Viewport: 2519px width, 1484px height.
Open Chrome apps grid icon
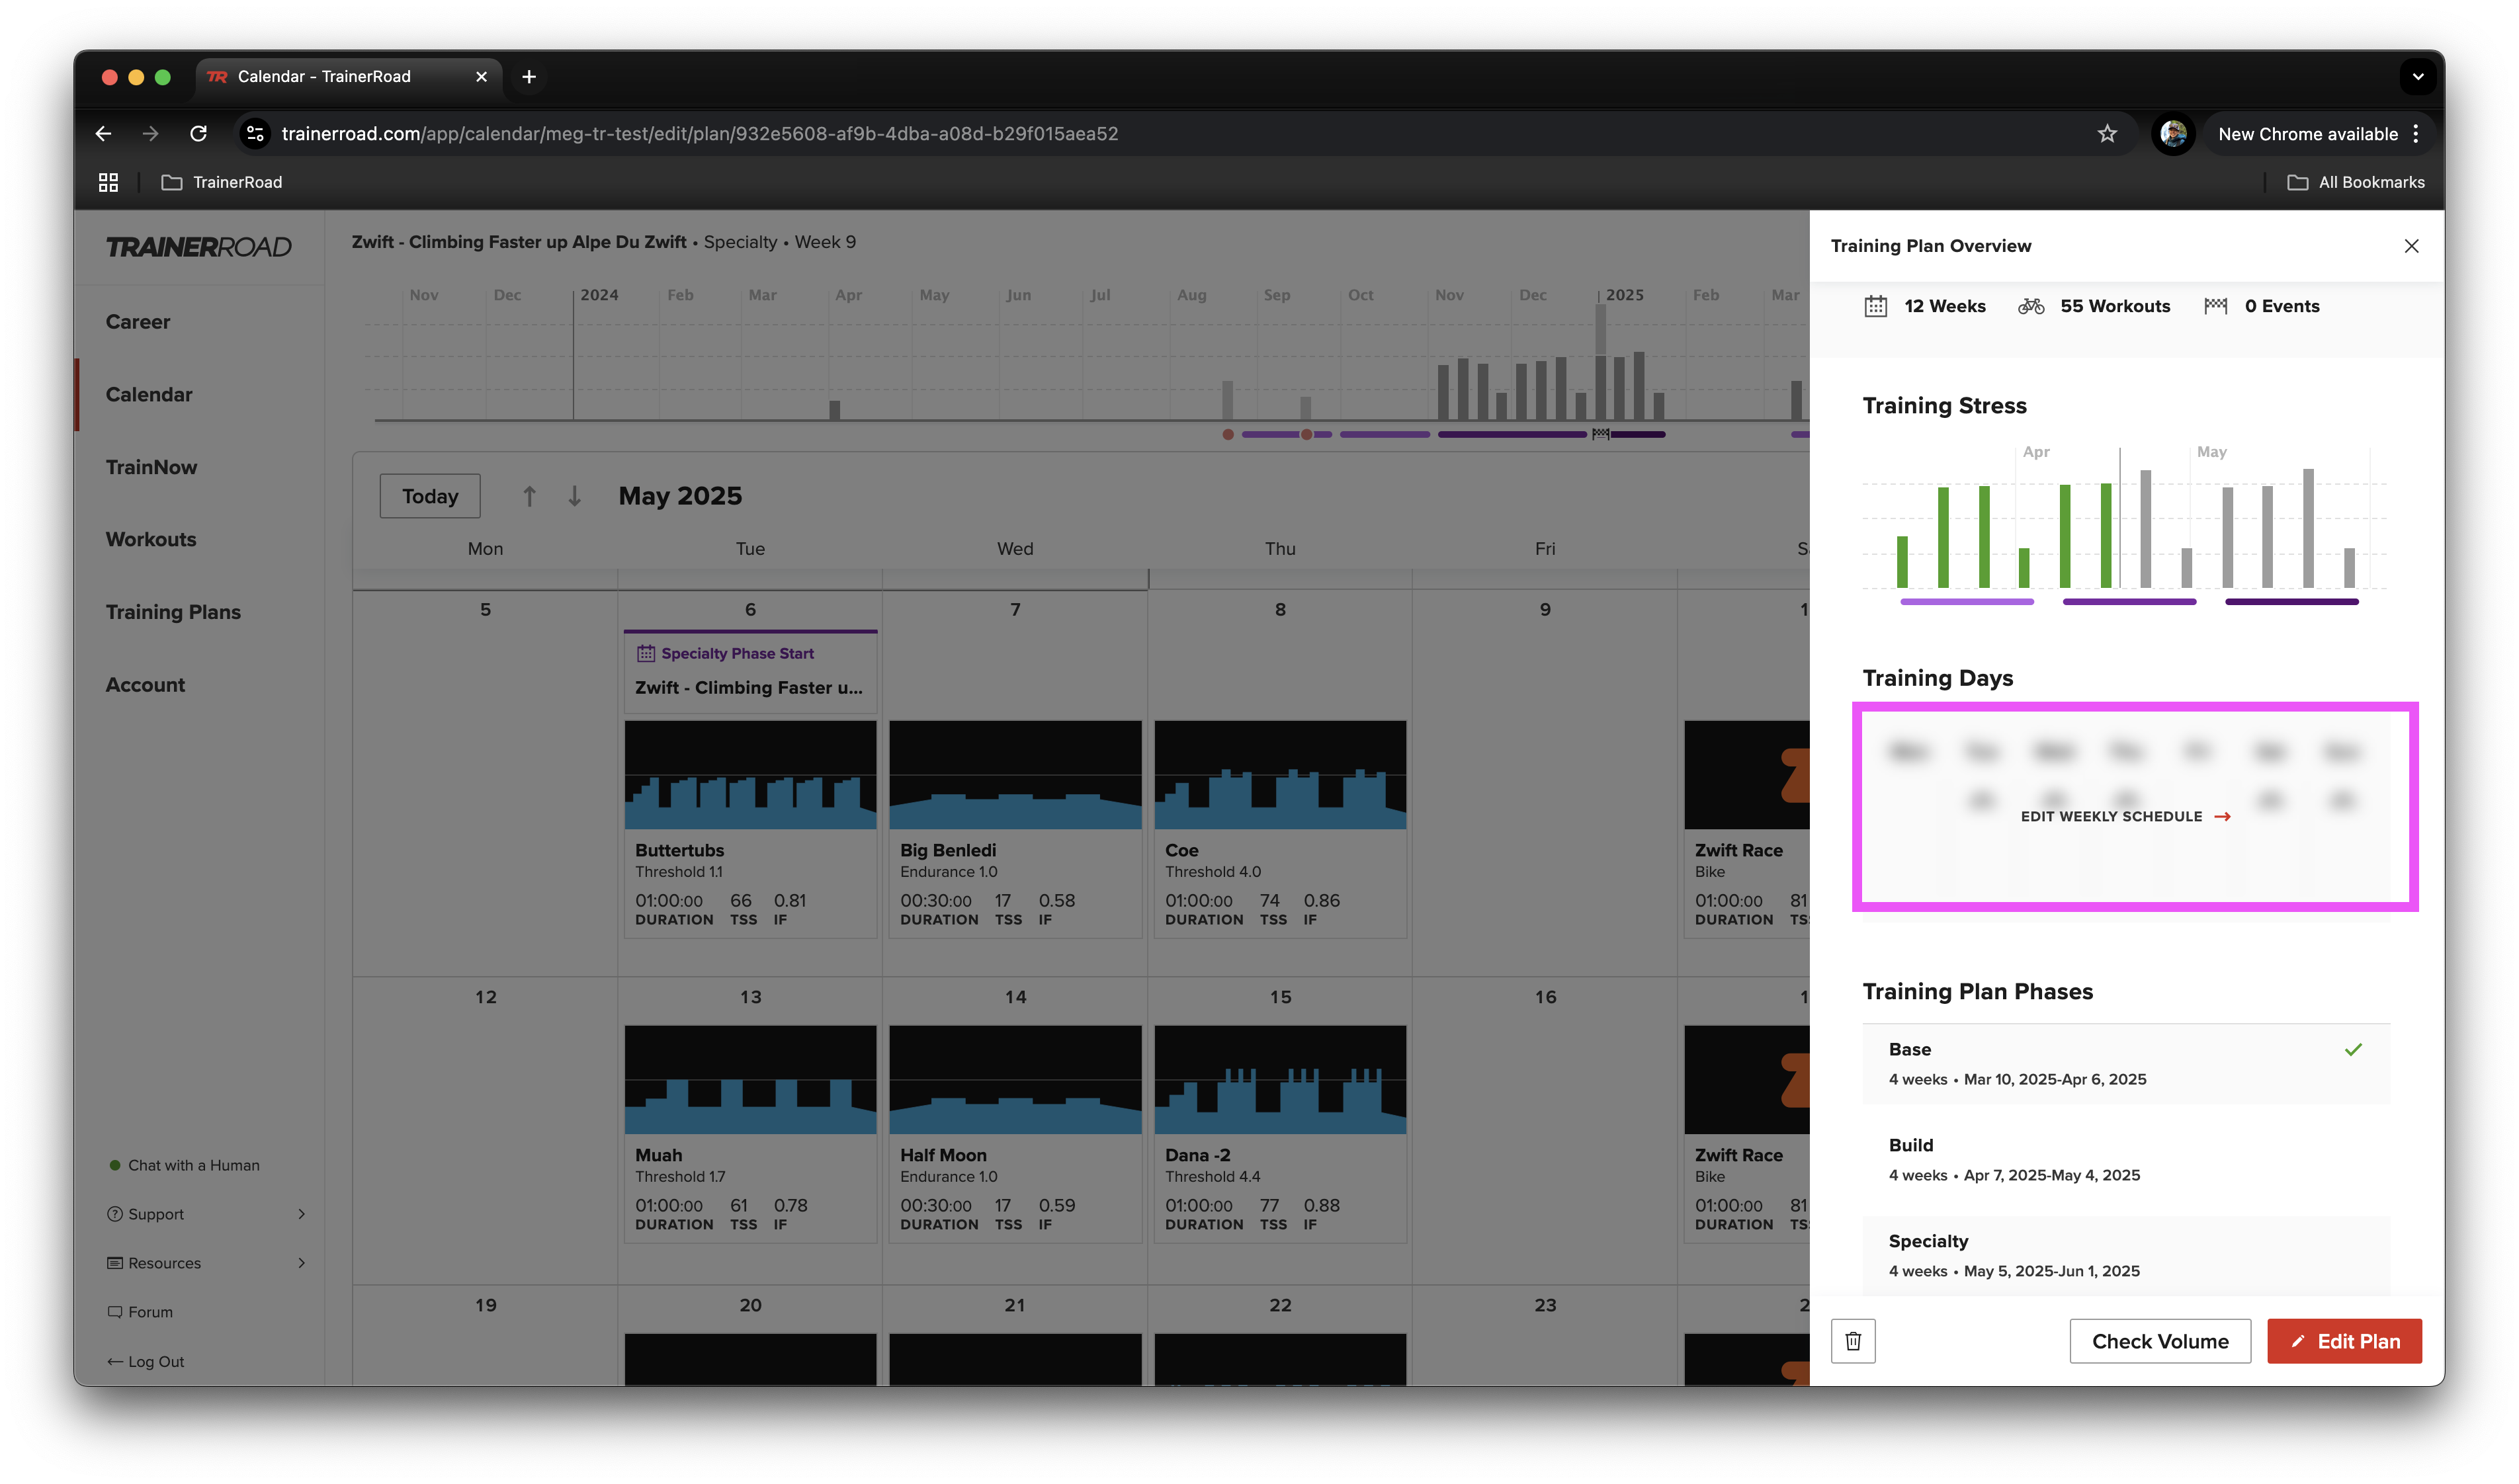click(108, 182)
